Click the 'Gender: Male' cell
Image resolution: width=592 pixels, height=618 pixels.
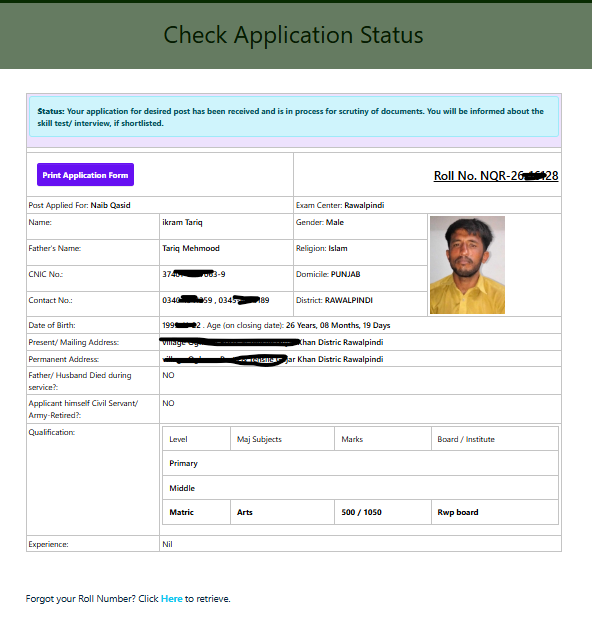(360, 226)
